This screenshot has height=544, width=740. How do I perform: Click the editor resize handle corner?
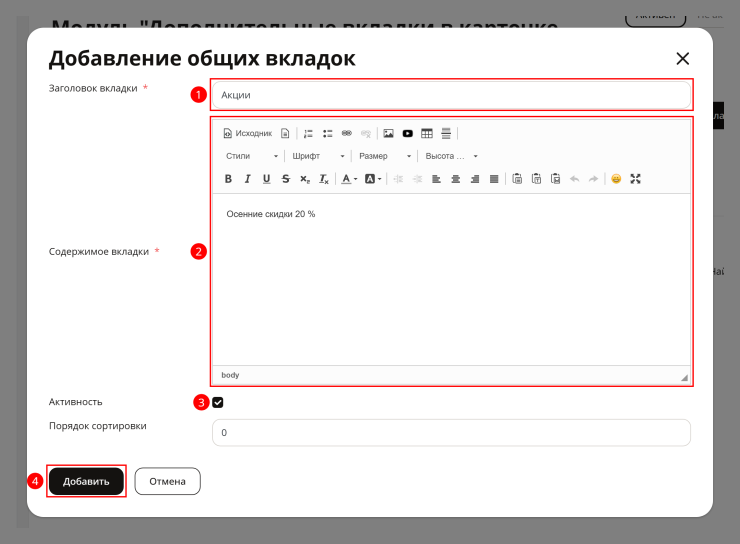click(x=684, y=377)
